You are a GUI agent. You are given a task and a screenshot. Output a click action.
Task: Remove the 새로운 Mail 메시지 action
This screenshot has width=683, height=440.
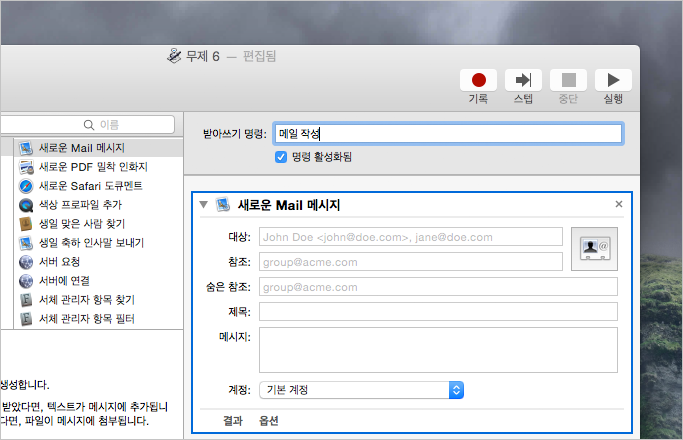coord(619,204)
